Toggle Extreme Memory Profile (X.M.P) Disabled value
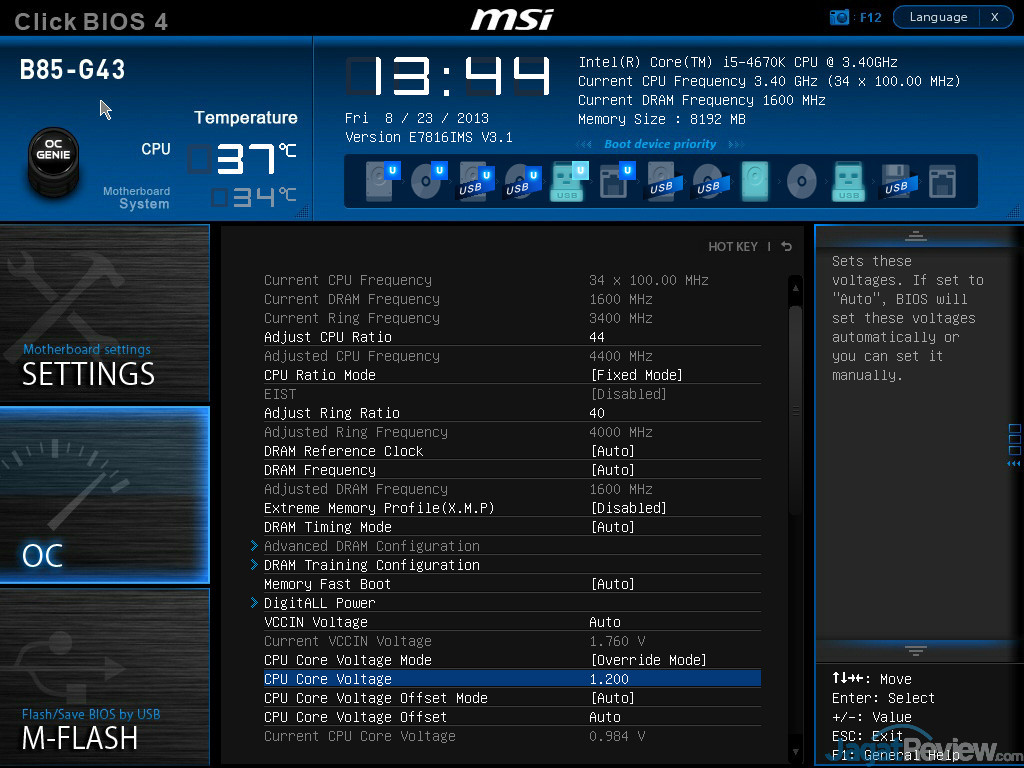 pyautogui.click(x=628, y=508)
